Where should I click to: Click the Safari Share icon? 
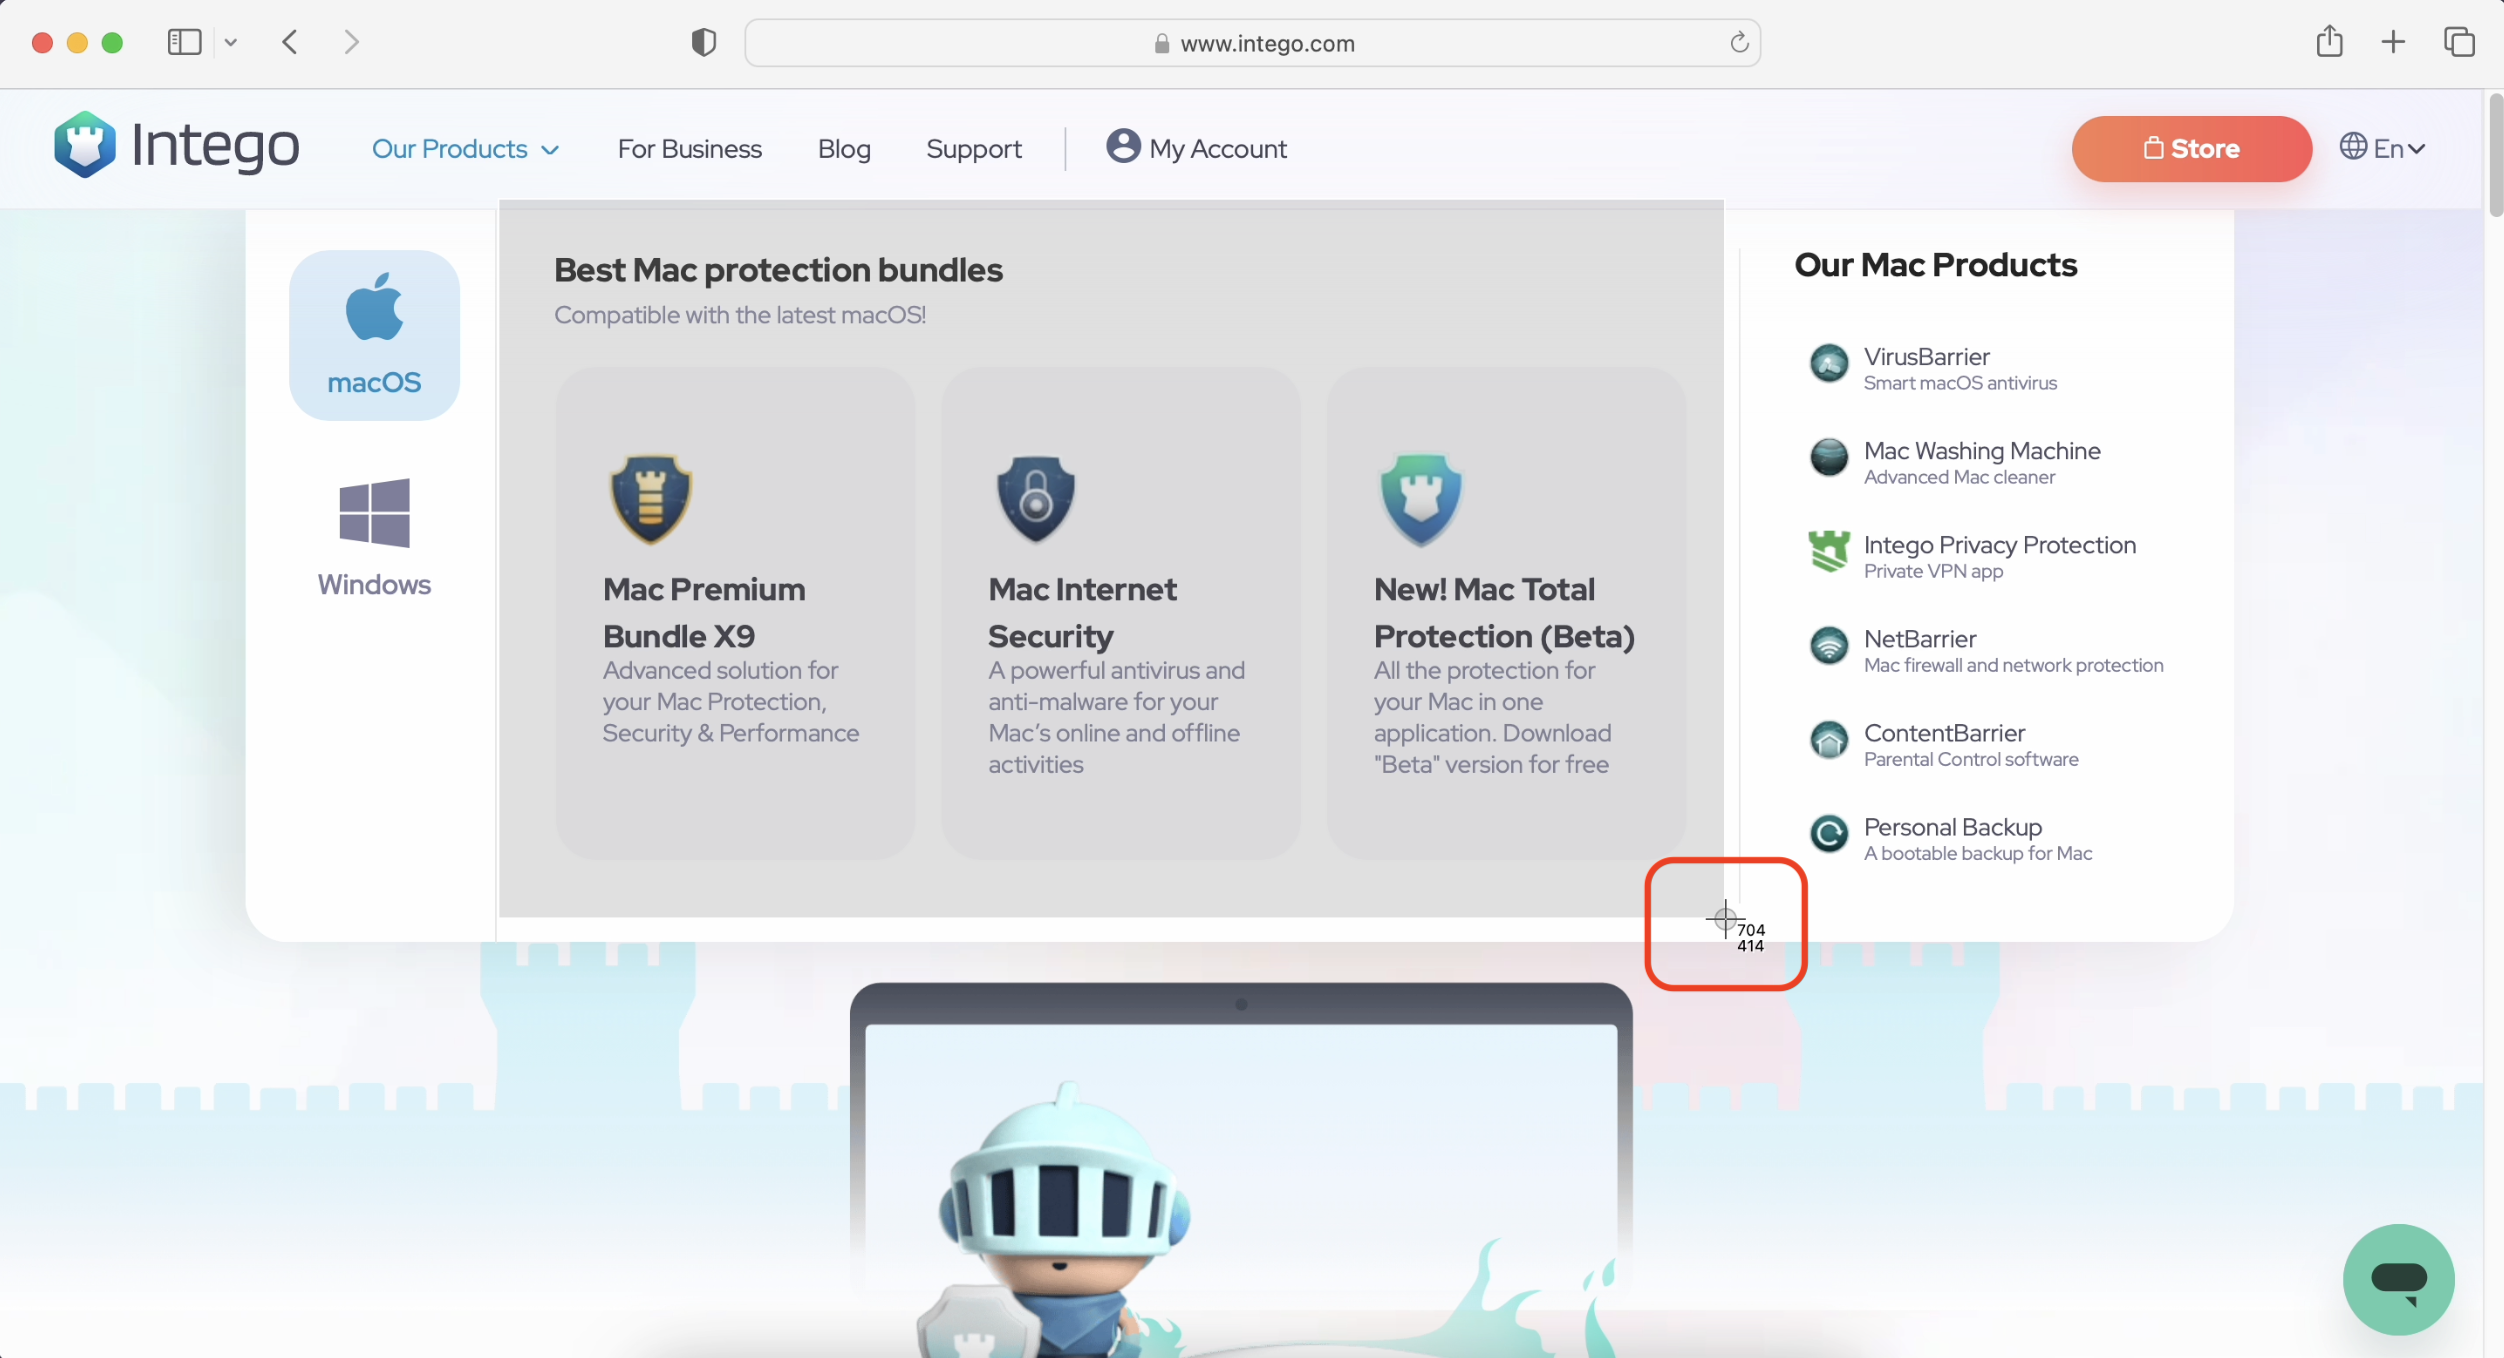2329,41
